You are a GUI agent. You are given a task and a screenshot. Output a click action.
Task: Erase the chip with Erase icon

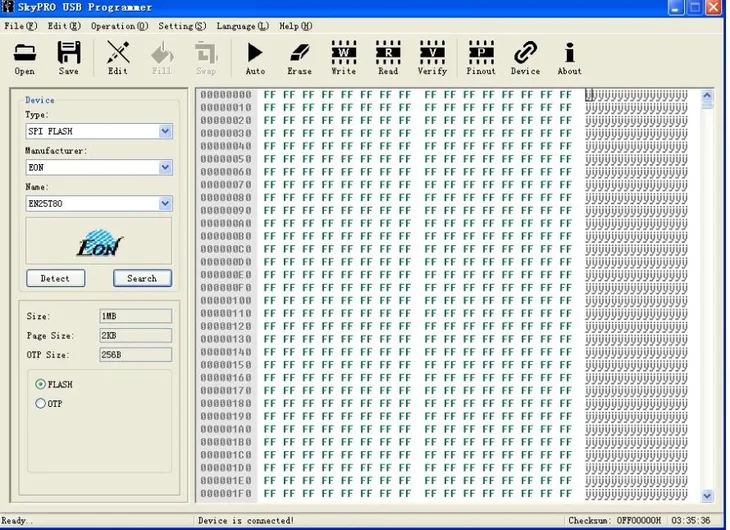pos(299,58)
